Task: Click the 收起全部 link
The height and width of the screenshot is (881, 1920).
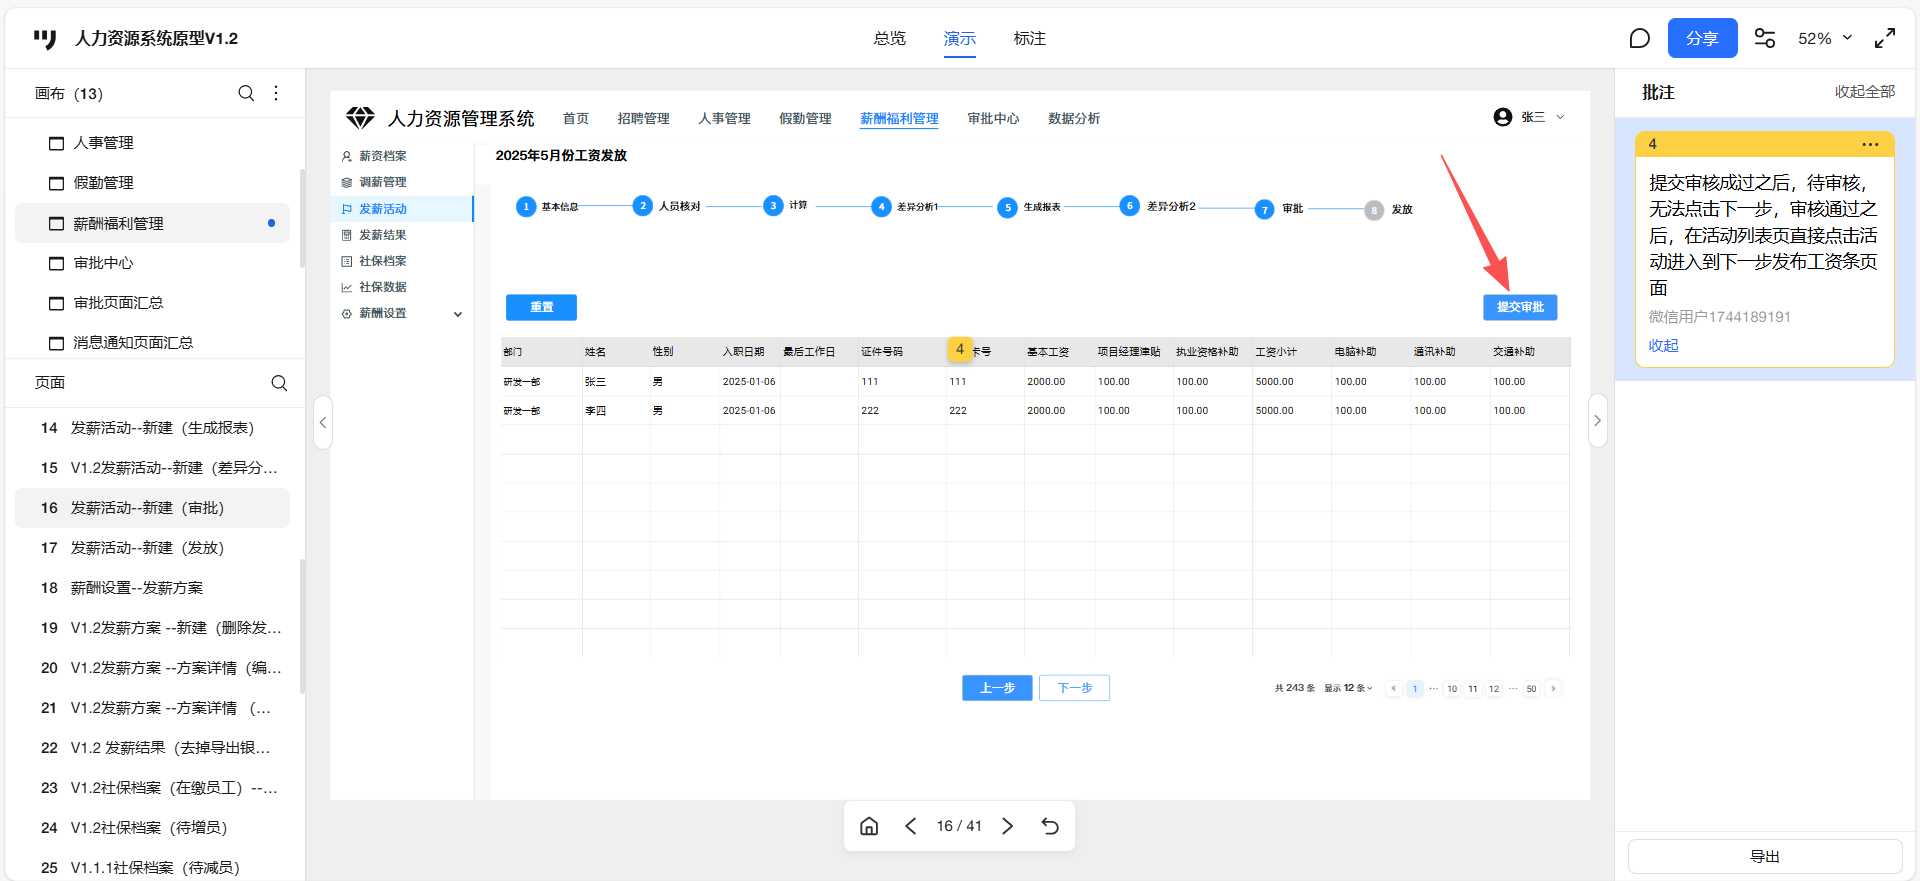Action: 1864,91
